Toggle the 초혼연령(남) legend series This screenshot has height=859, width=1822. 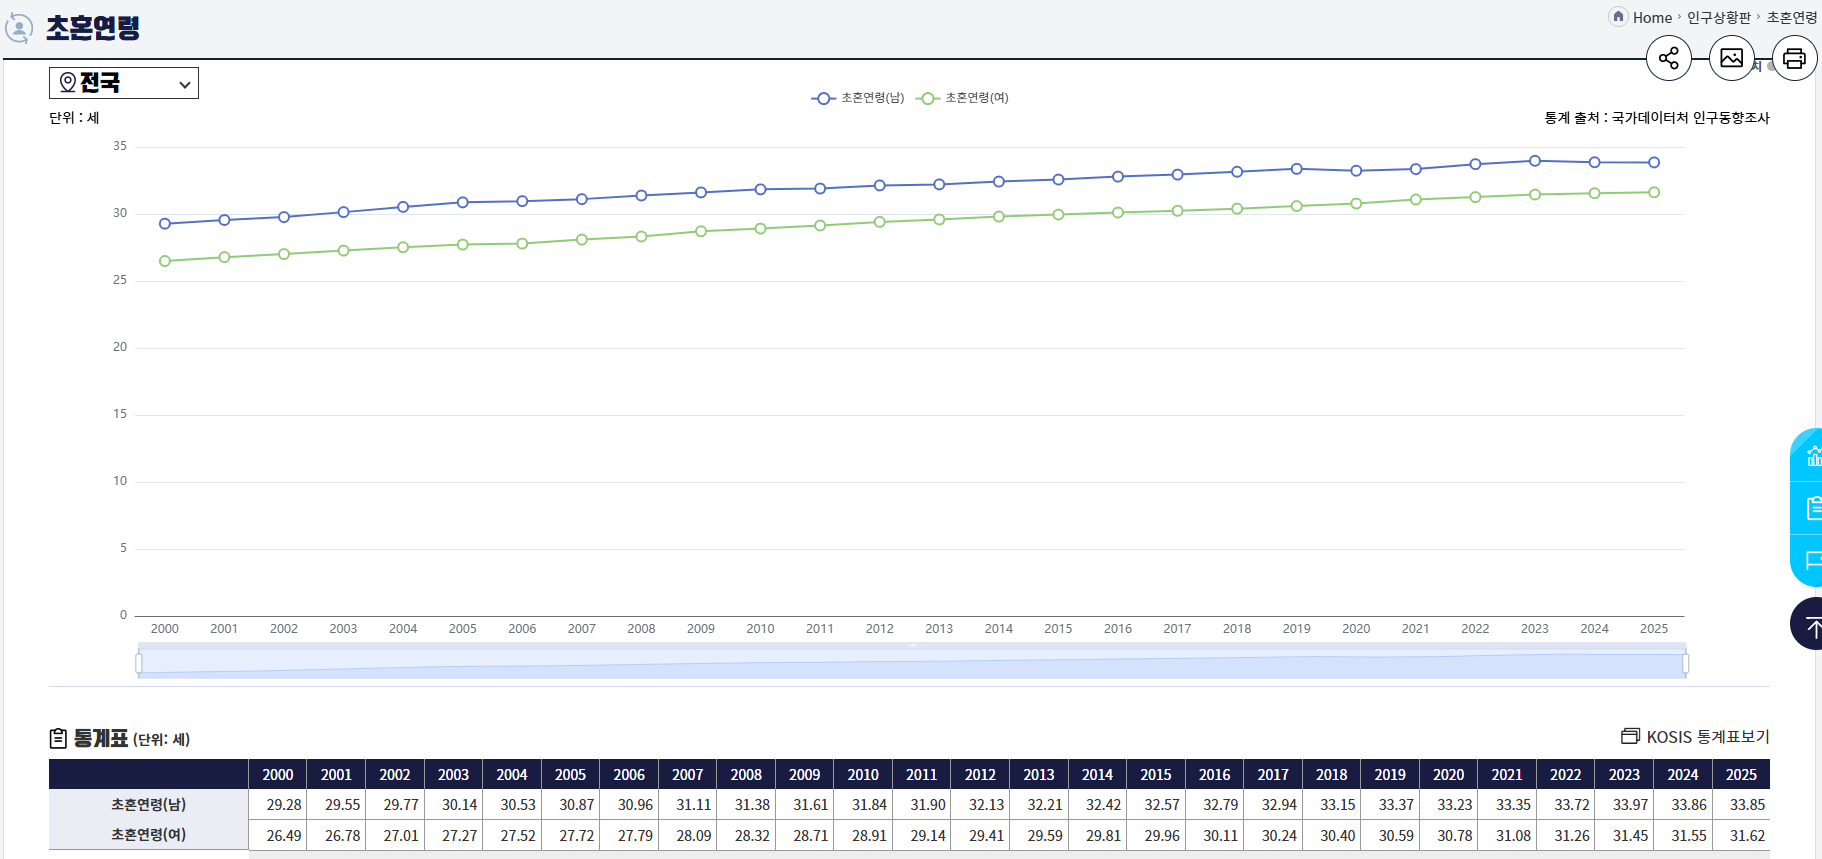coord(858,98)
